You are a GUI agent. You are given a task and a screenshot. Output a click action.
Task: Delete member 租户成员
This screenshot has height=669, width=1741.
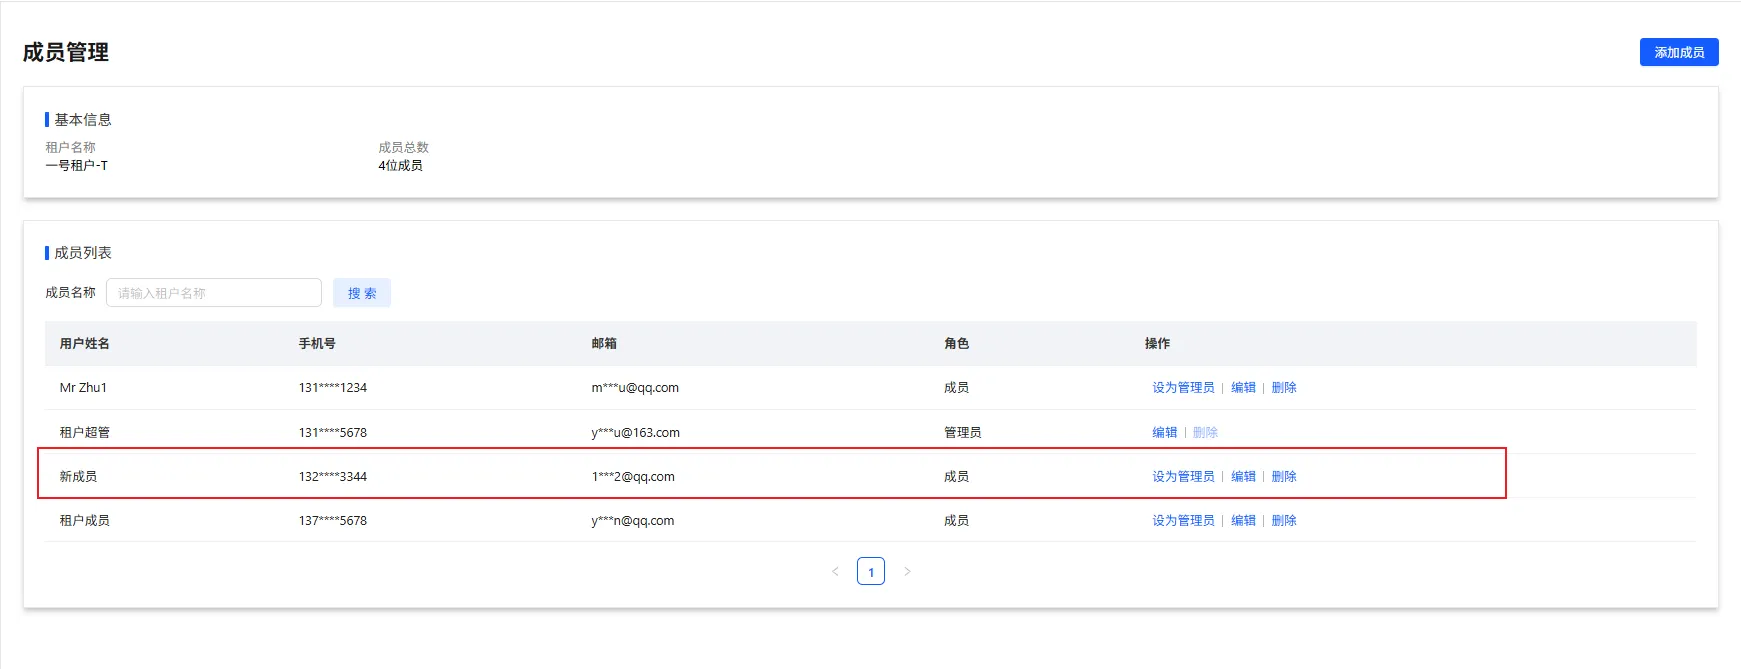(1284, 521)
